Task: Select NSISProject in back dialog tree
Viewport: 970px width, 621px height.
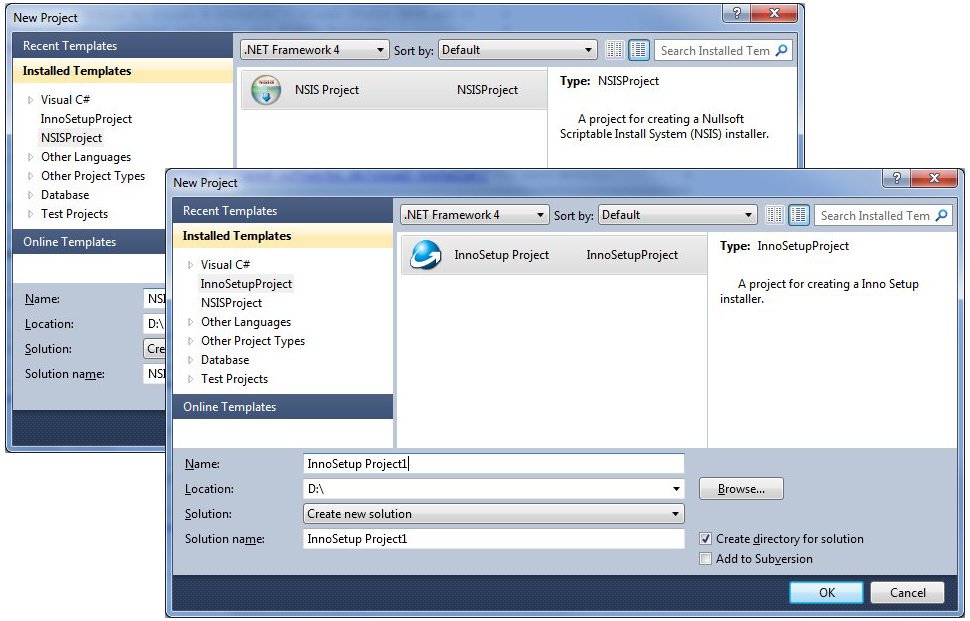Action: pyautogui.click(x=71, y=138)
